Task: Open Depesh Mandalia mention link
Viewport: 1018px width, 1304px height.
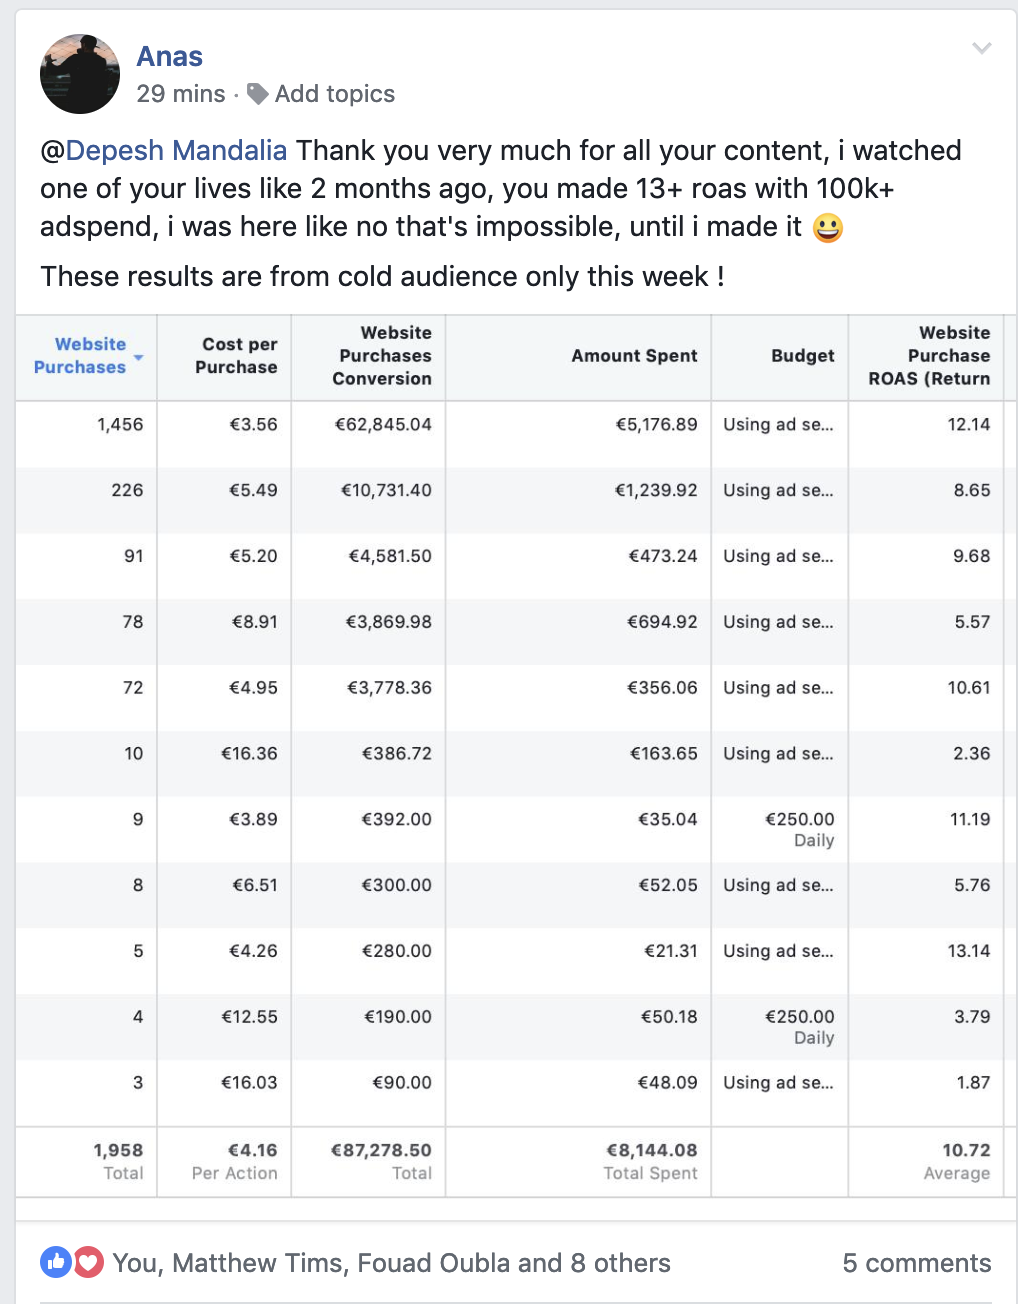Action: [176, 151]
